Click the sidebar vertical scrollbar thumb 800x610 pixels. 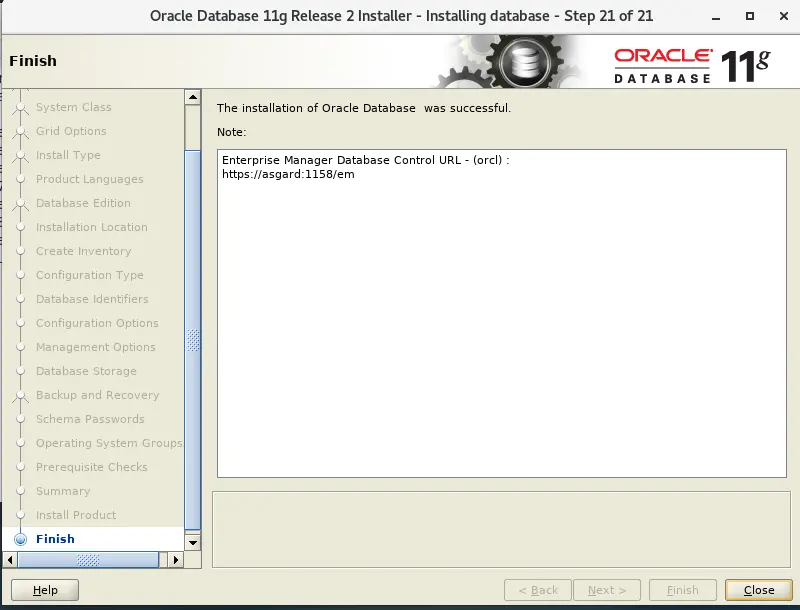pos(193,341)
